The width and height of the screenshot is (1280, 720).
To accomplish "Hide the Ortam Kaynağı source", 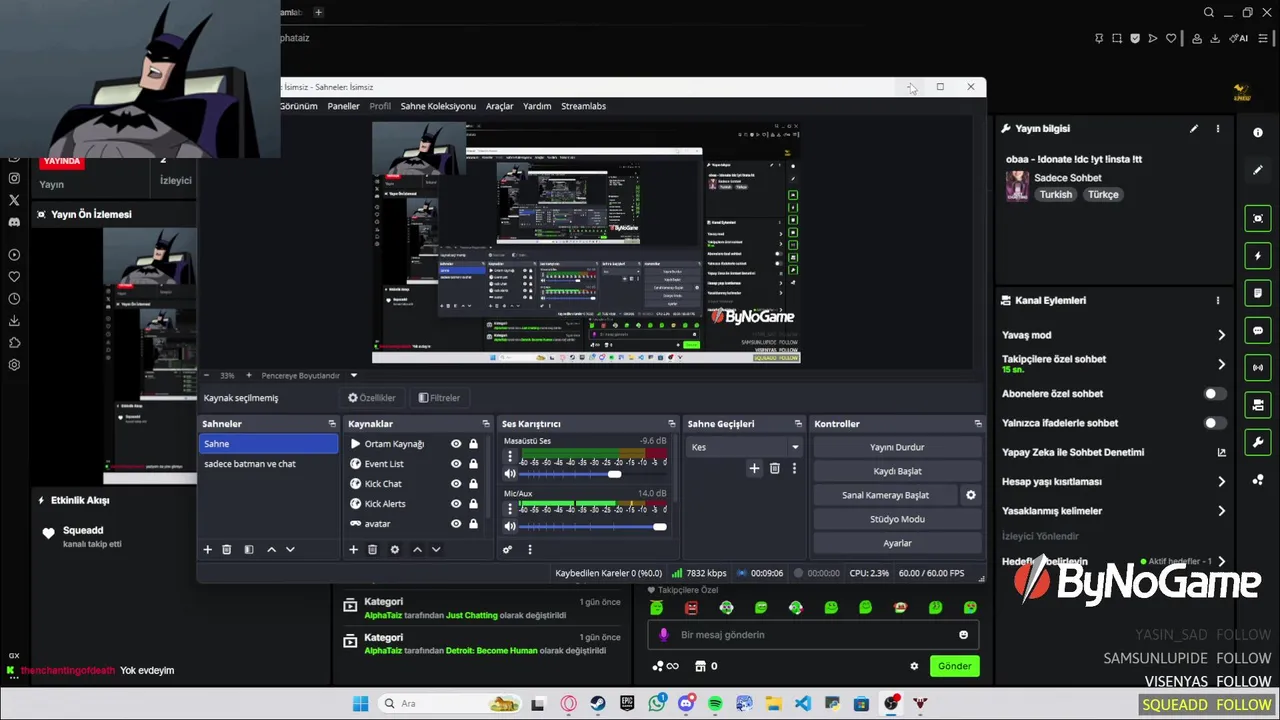I will click(x=456, y=444).
